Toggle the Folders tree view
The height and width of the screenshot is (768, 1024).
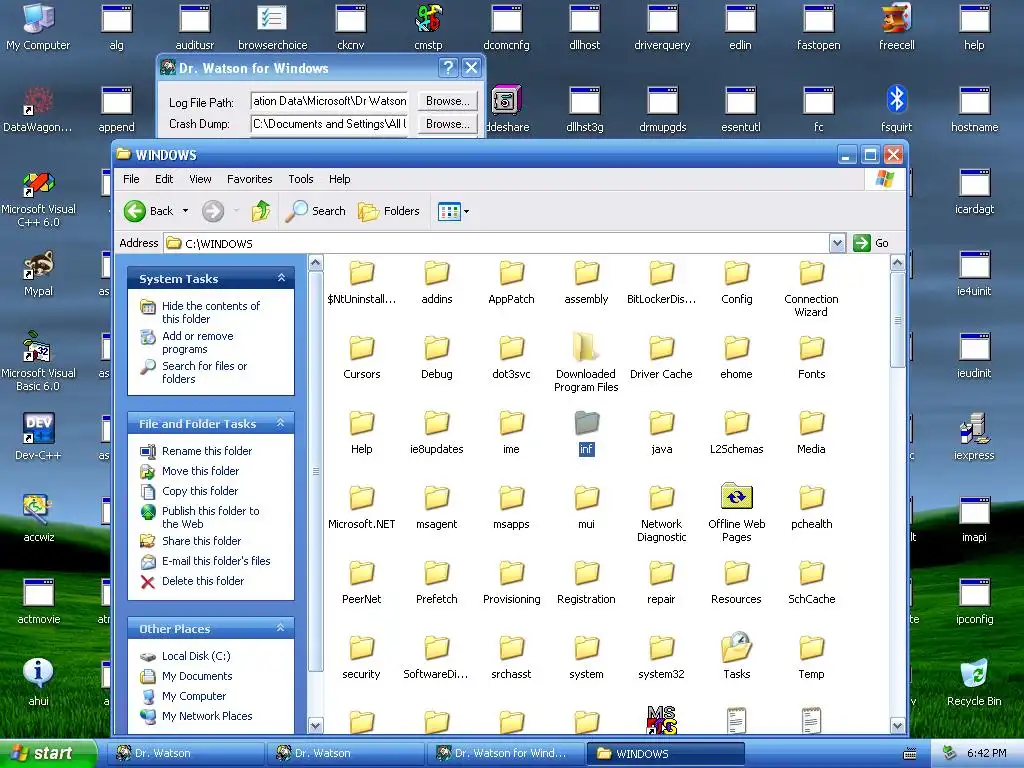389,211
